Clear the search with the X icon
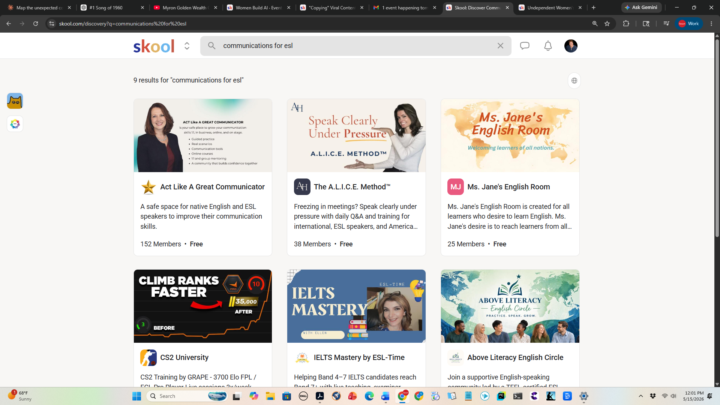Viewport: 720px width, 405px height. pyautogui.click(x=500, y=45)
